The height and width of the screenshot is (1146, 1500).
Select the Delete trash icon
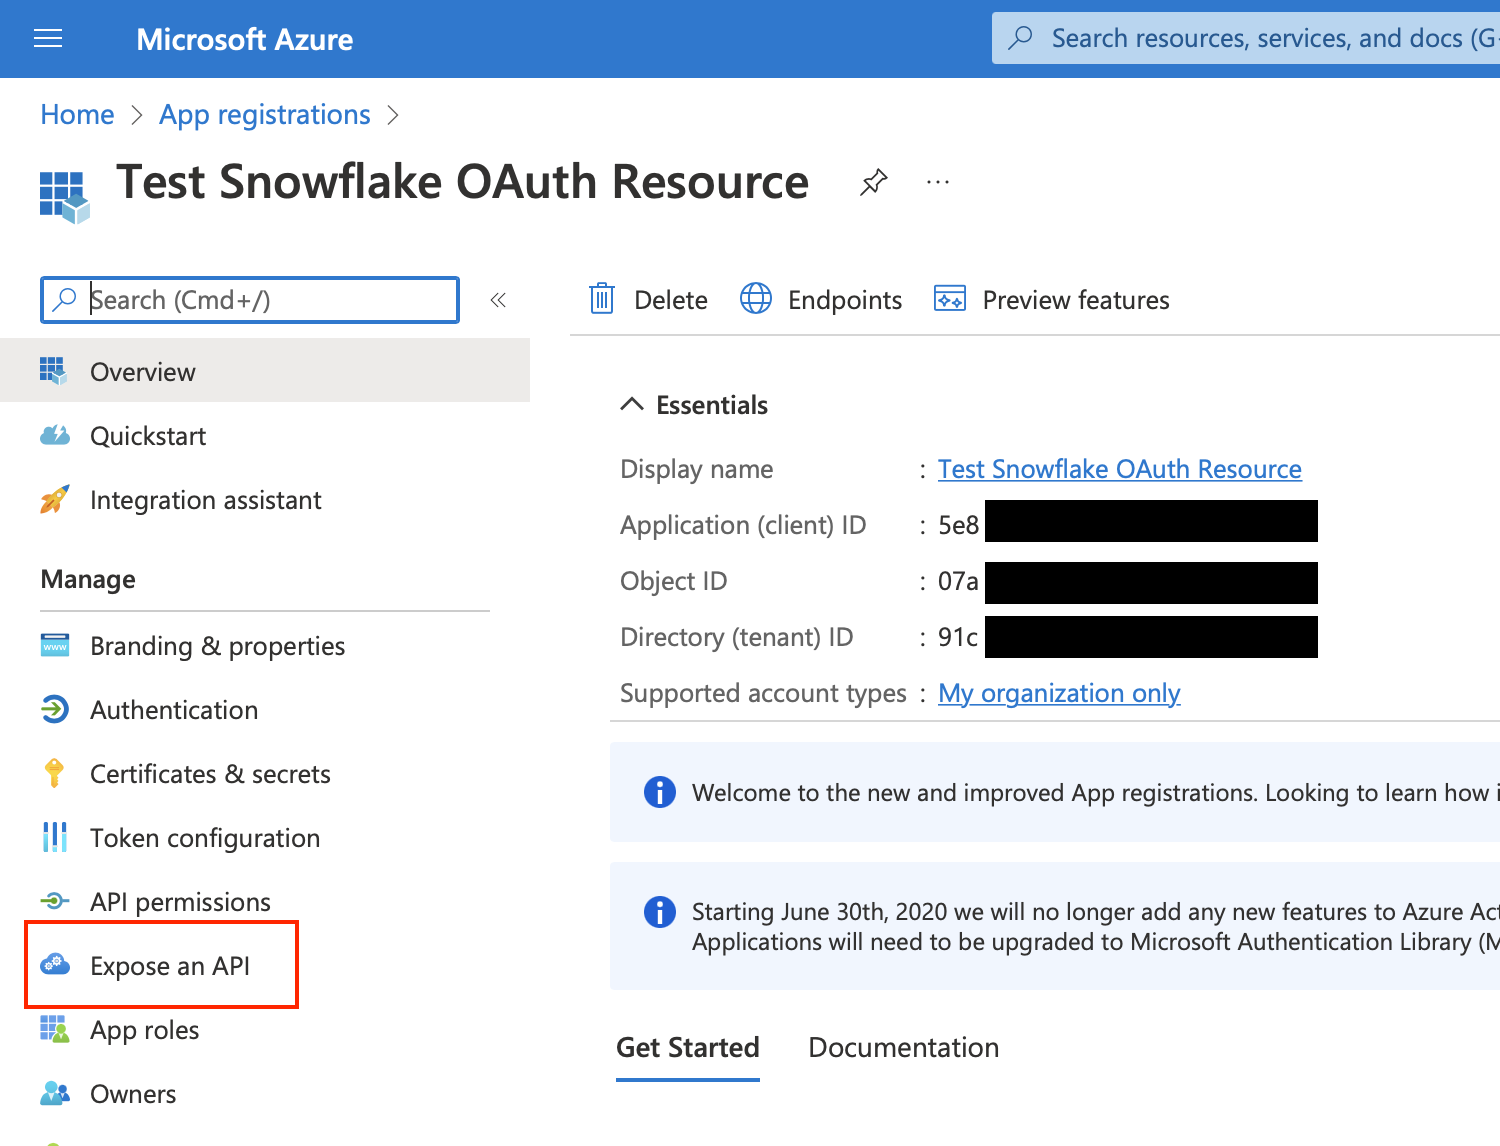click(x=601, y=298)
